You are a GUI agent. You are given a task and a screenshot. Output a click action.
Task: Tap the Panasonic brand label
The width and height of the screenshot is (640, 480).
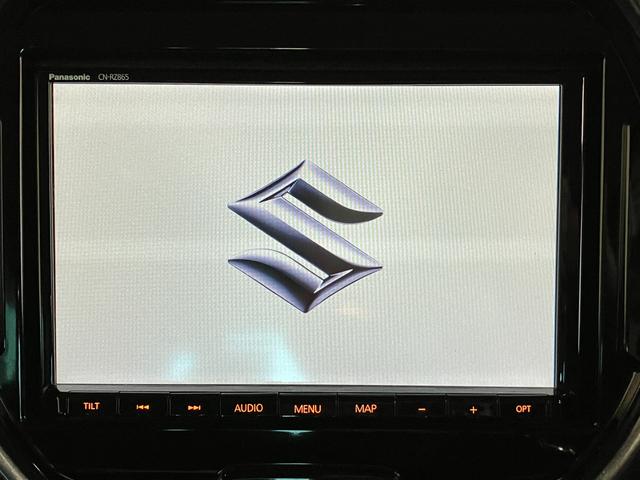(x=69, y=77)
